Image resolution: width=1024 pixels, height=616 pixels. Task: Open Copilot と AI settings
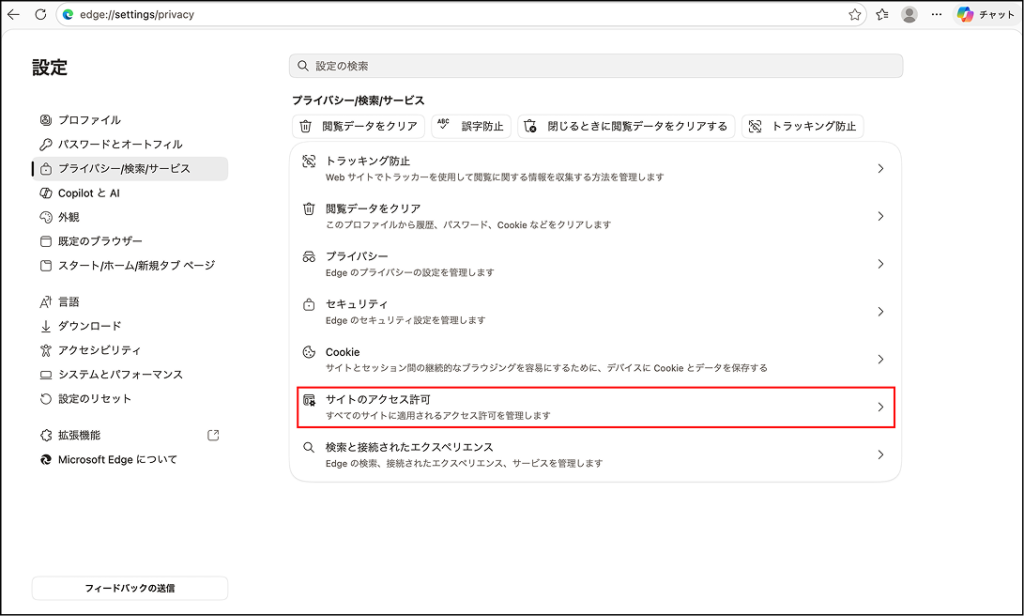point(129,193)
